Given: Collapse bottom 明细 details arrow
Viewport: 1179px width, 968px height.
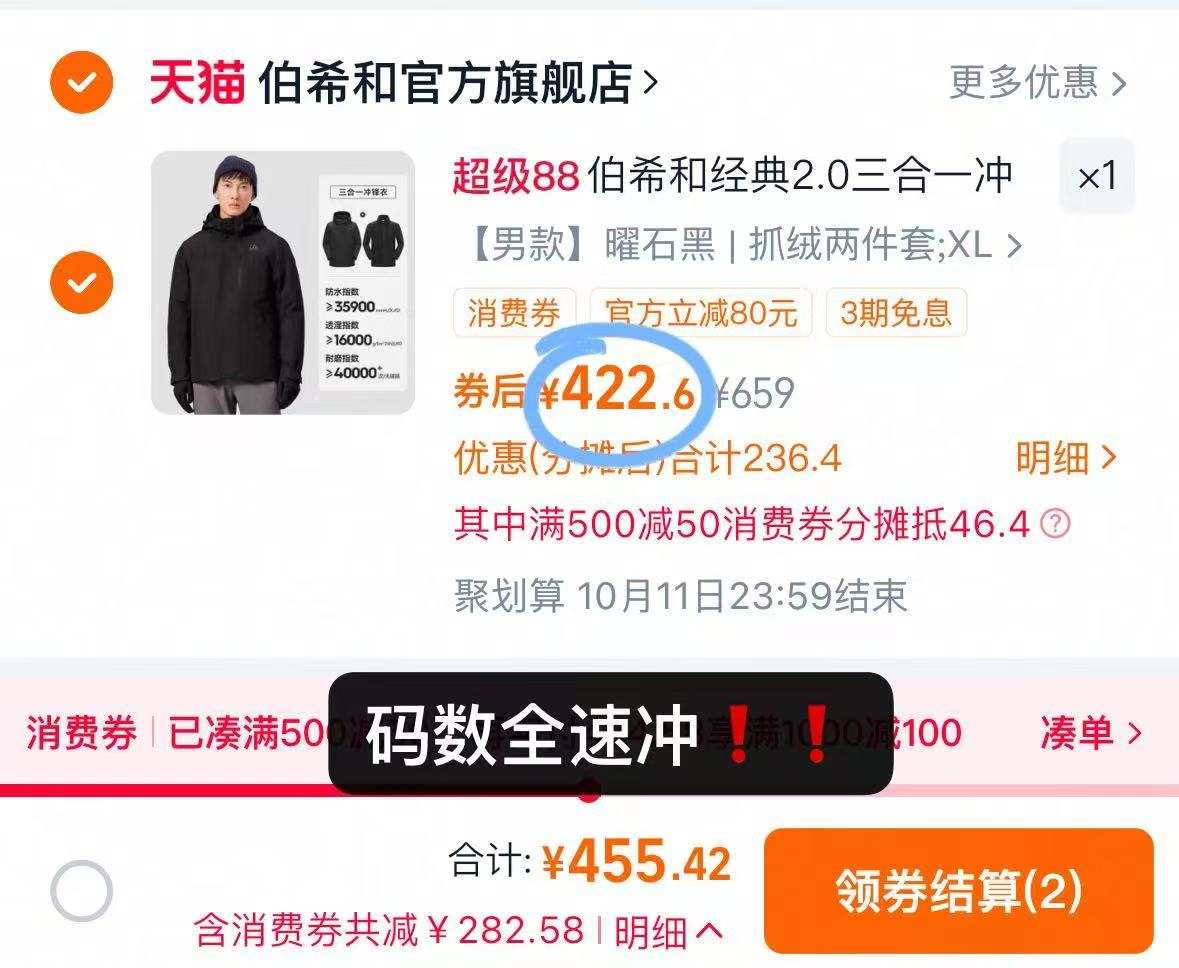Looking at the screenshot, I should coord(669,931).
